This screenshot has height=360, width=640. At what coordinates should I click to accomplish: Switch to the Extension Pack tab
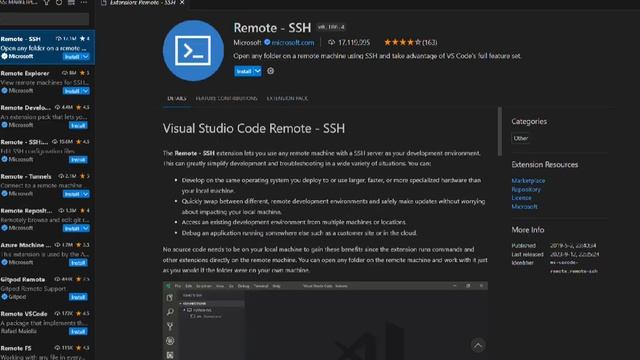point(287,98)
